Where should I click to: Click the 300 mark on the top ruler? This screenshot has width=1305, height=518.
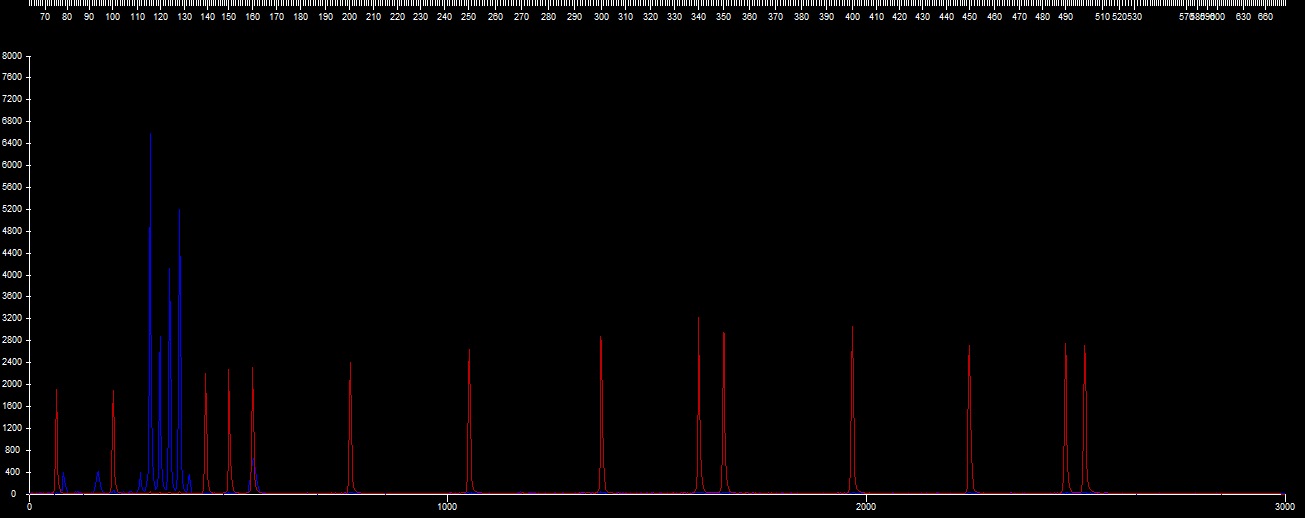(600, 17)
